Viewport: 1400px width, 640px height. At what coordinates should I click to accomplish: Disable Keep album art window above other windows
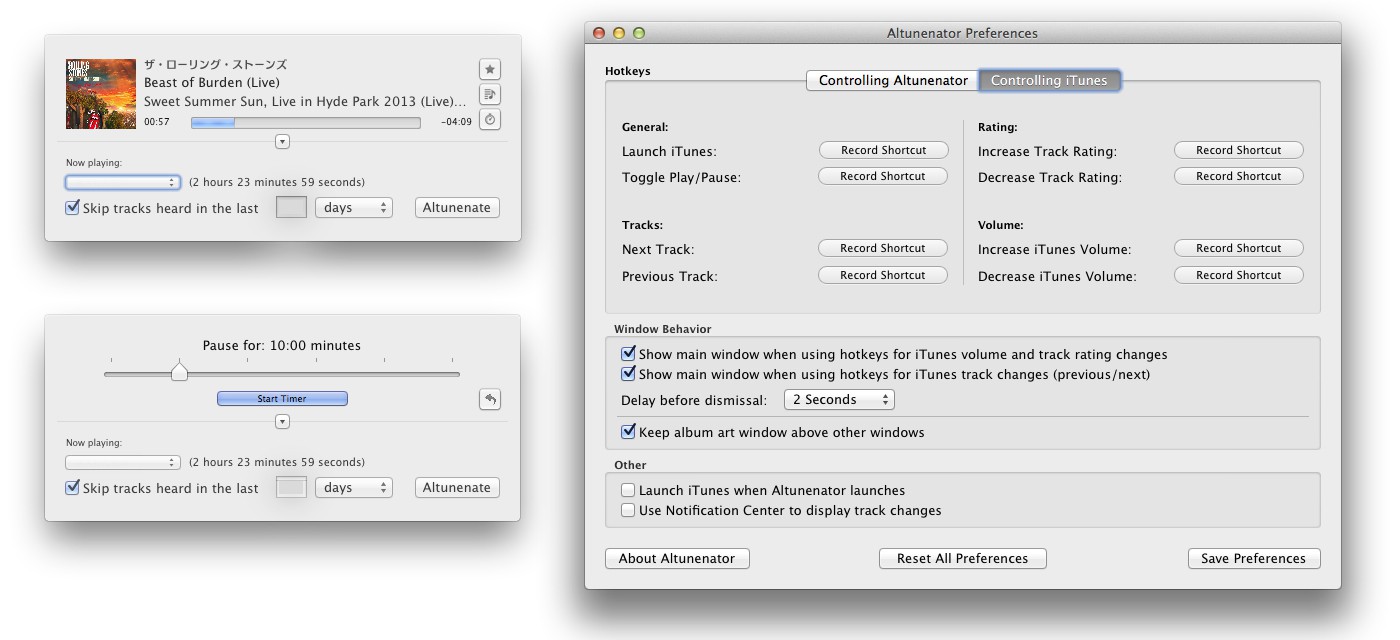pyautogui.click(x=628, y=432)
